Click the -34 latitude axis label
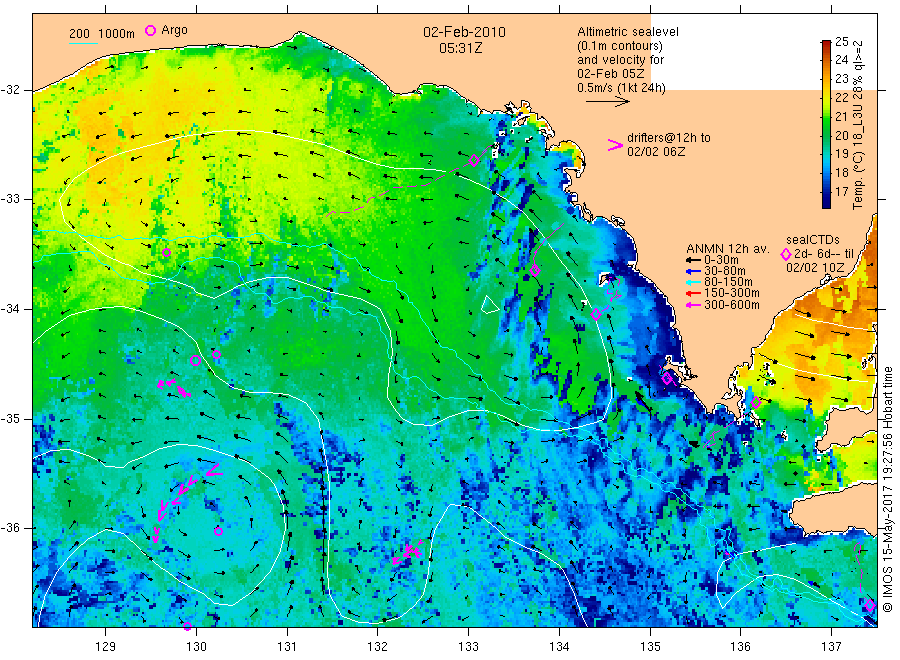 (x=10, y=309)
